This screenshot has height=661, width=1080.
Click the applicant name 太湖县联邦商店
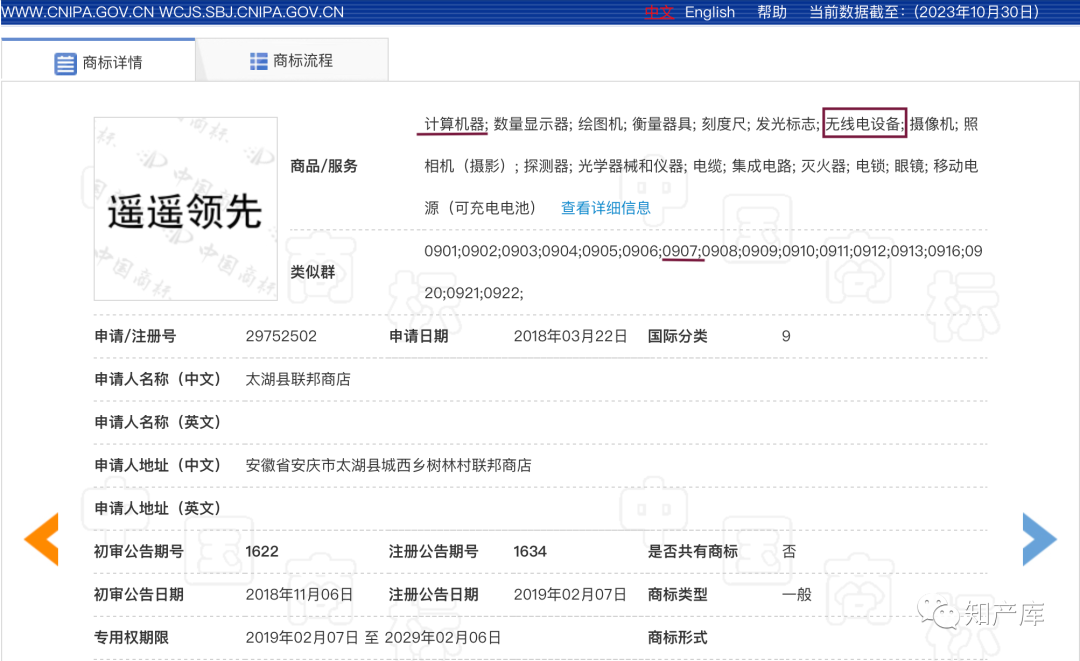[x=298, y=379]
